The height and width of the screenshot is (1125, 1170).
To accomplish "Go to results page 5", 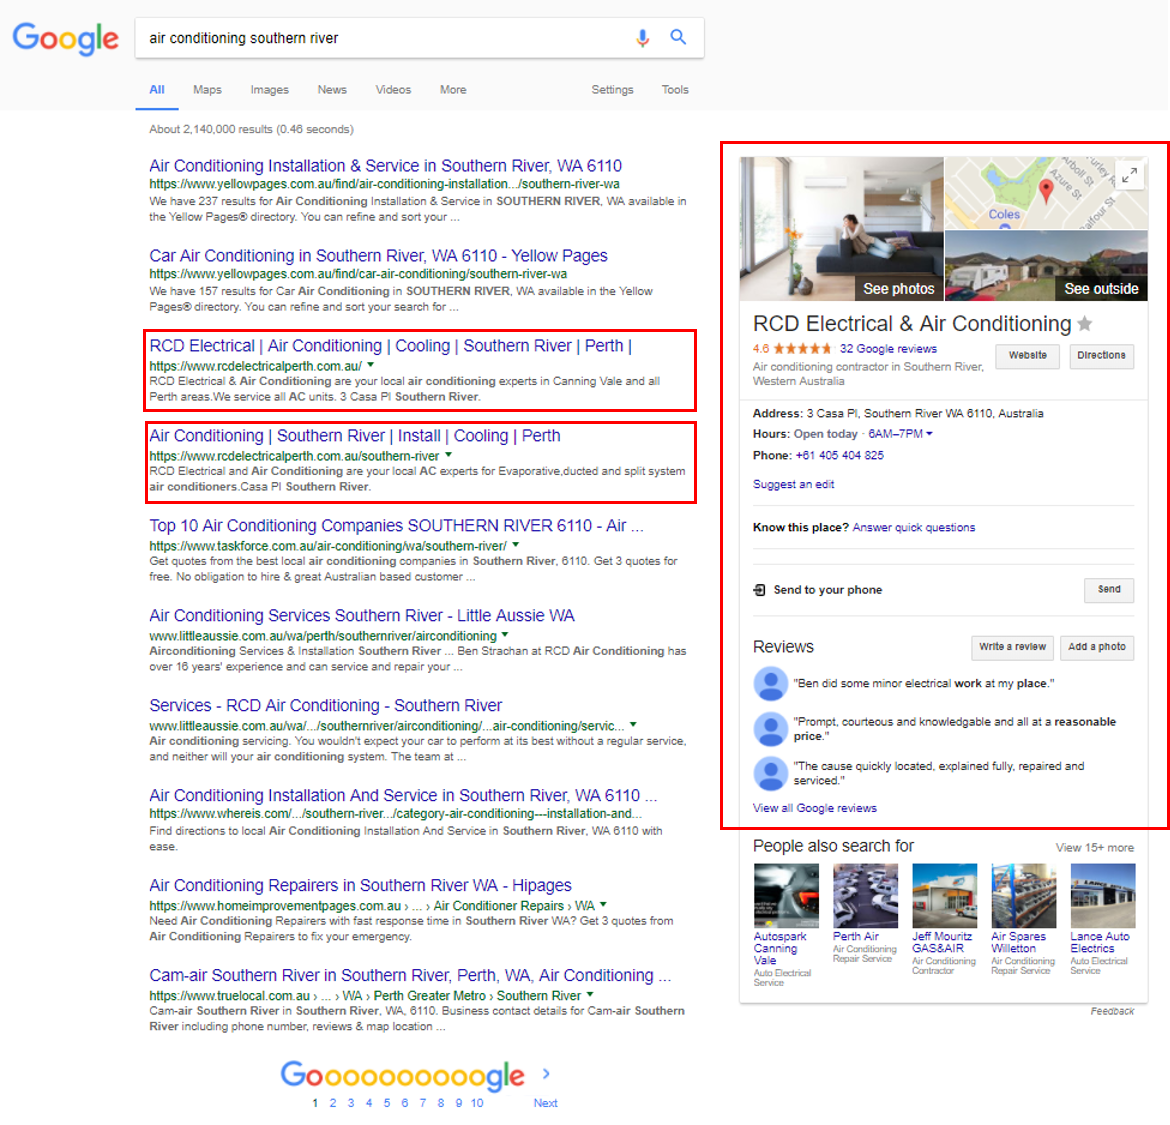I will pos(387,1103).
